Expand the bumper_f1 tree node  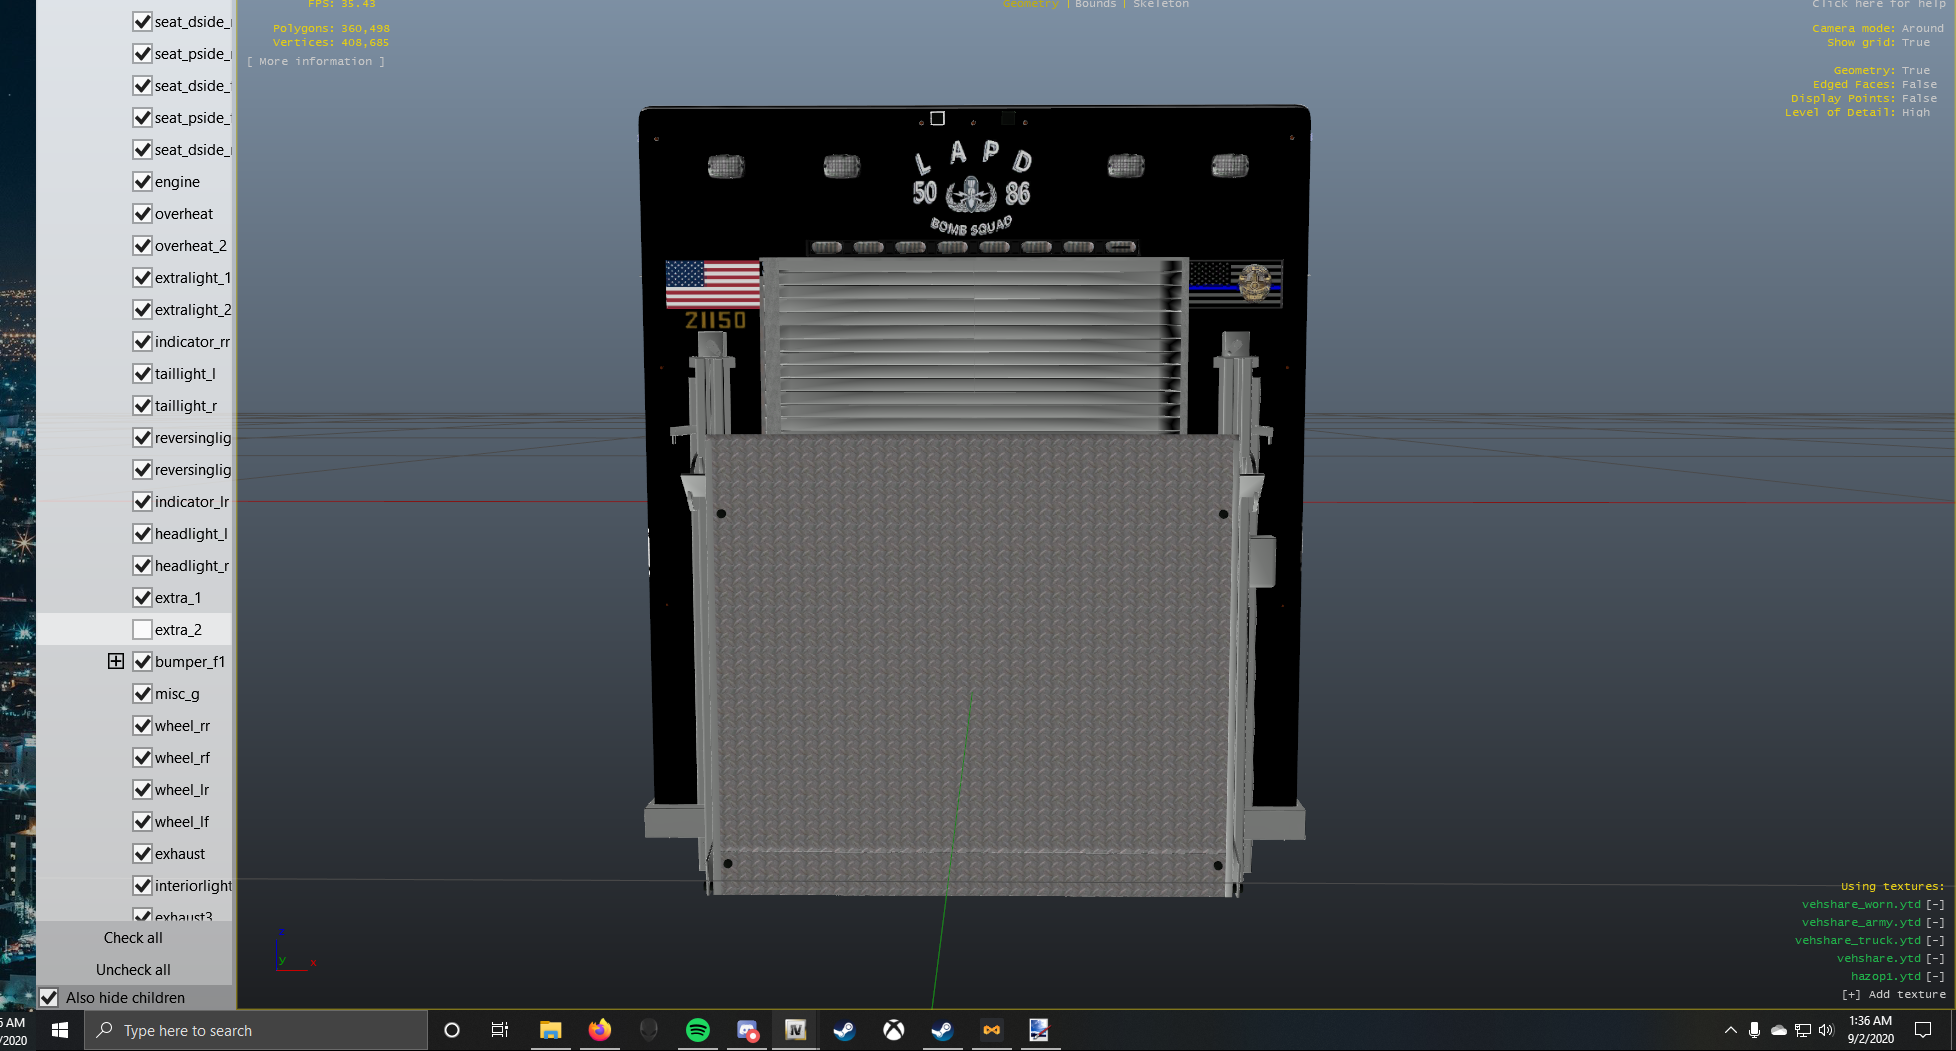pos(116,661)
